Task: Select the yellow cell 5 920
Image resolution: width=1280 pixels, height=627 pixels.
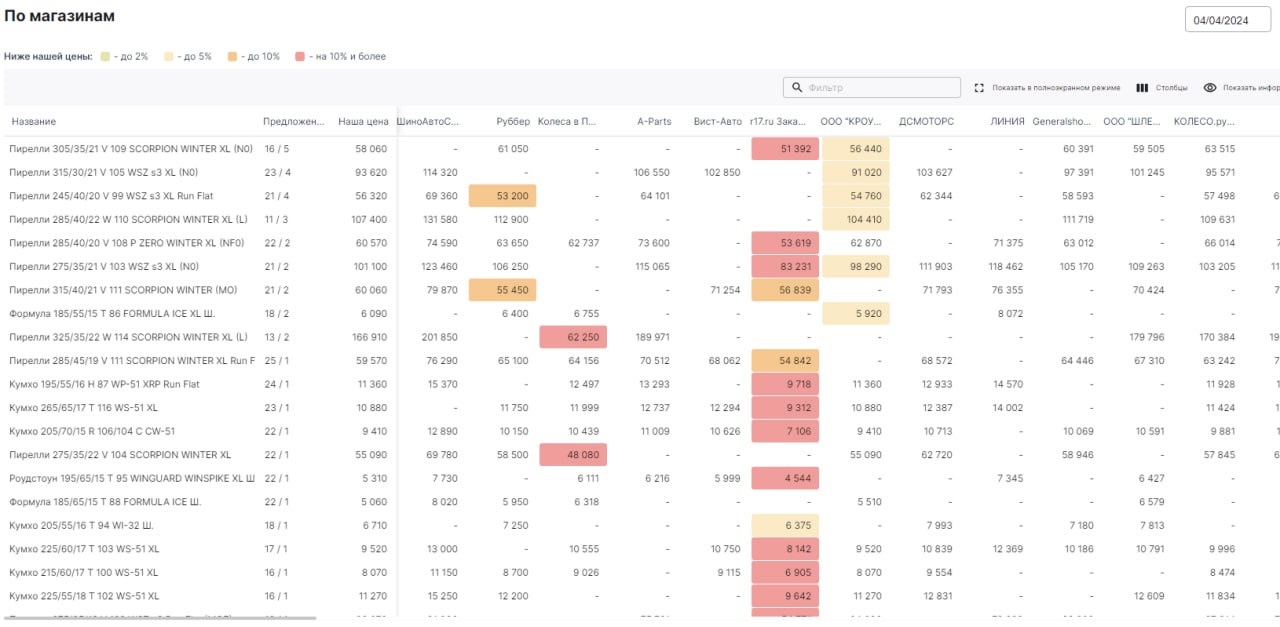Action: tap(856, 314)
